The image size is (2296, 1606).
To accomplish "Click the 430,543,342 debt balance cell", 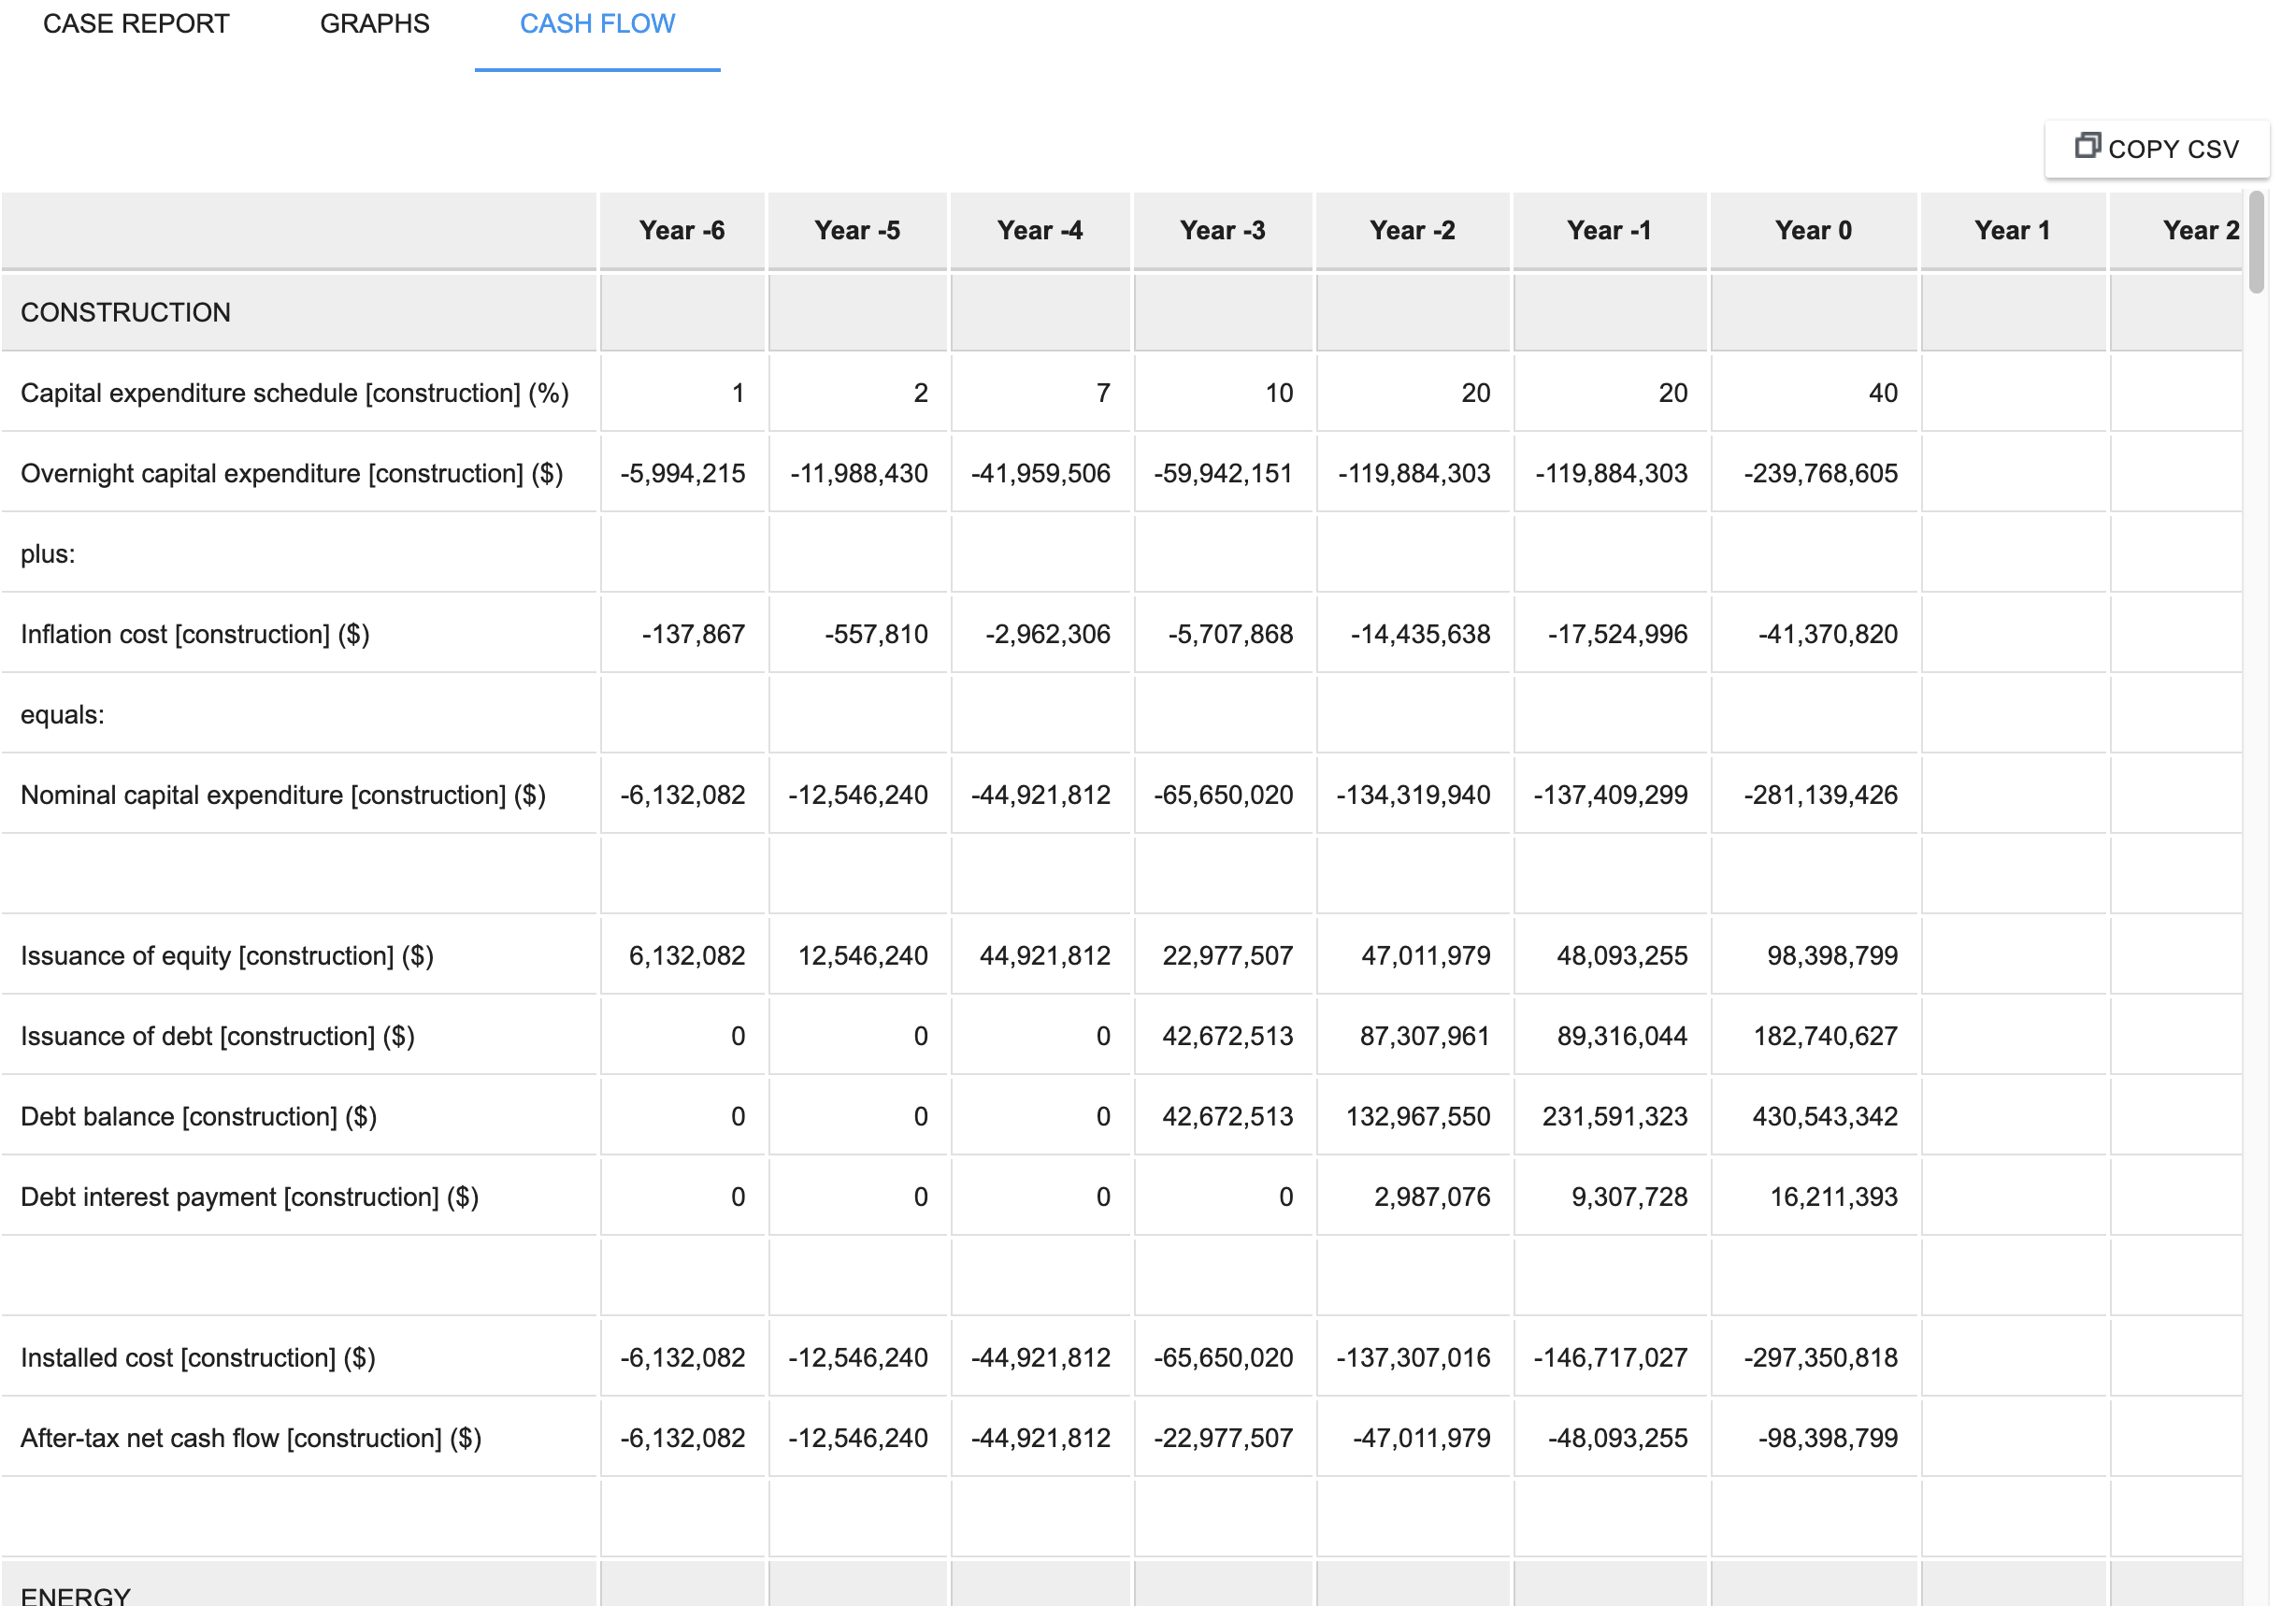I will pyautogui.click(x=1826, y=1116).
